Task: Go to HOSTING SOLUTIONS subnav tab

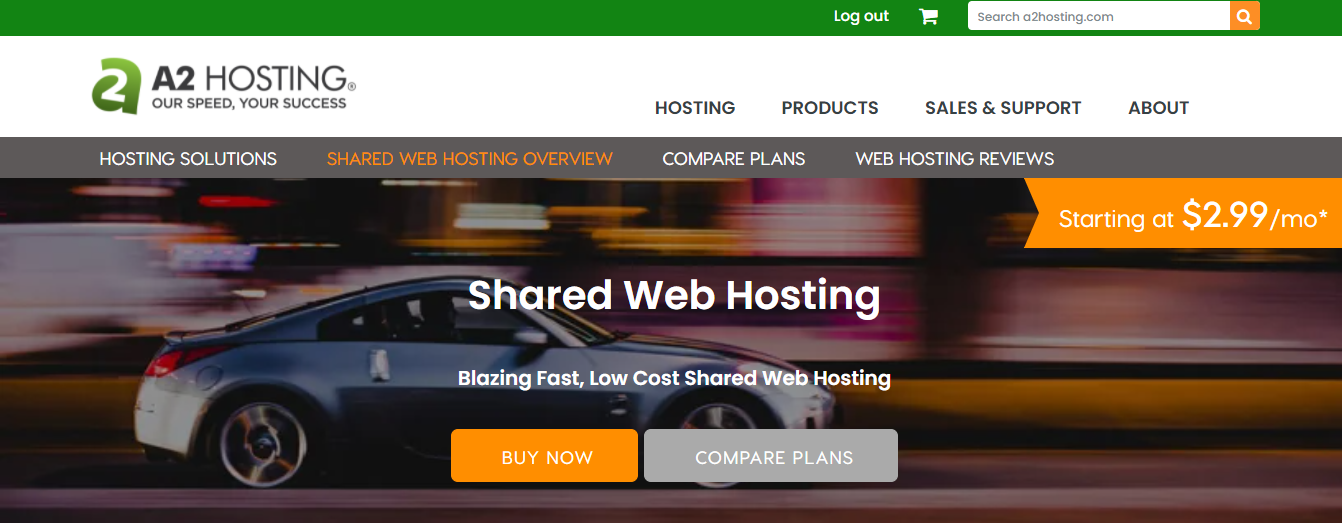Action: click(188, 158)
